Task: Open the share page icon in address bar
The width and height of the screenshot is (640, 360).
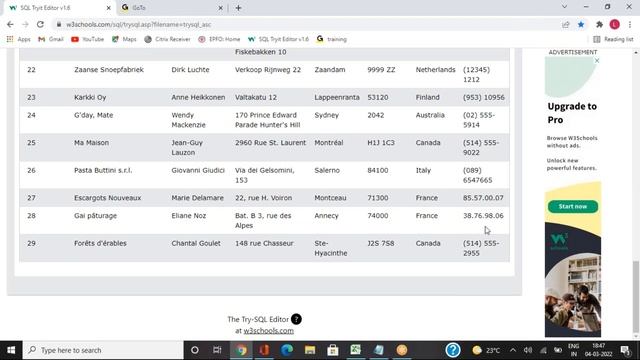Action: click(x=565, y=24)
